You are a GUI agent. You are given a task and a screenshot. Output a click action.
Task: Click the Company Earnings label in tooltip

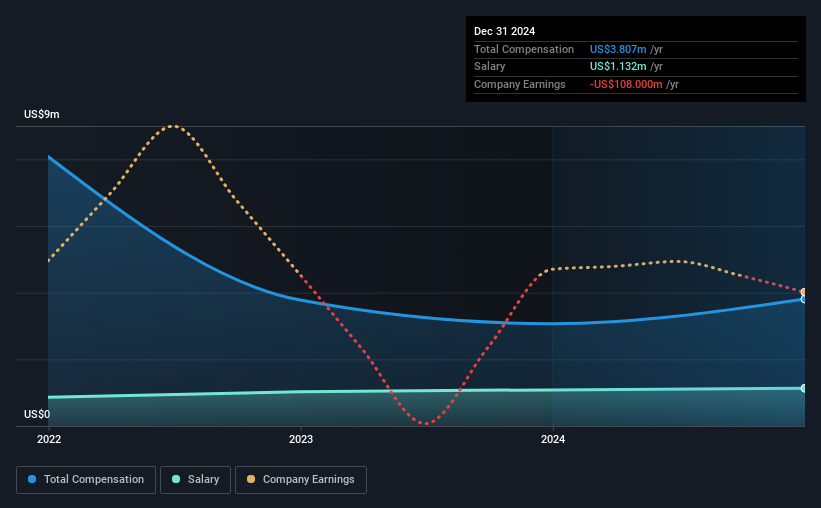(x=519, y=84)
